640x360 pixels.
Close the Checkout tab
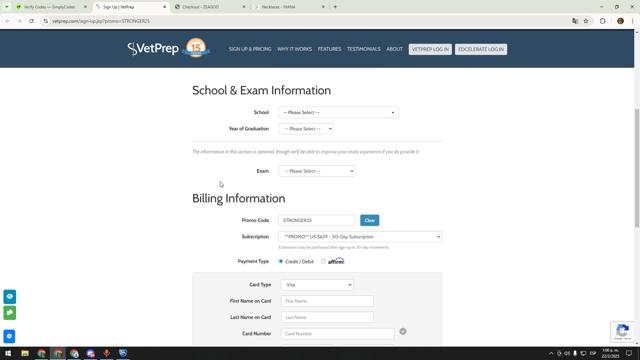(x=244, y=7)
